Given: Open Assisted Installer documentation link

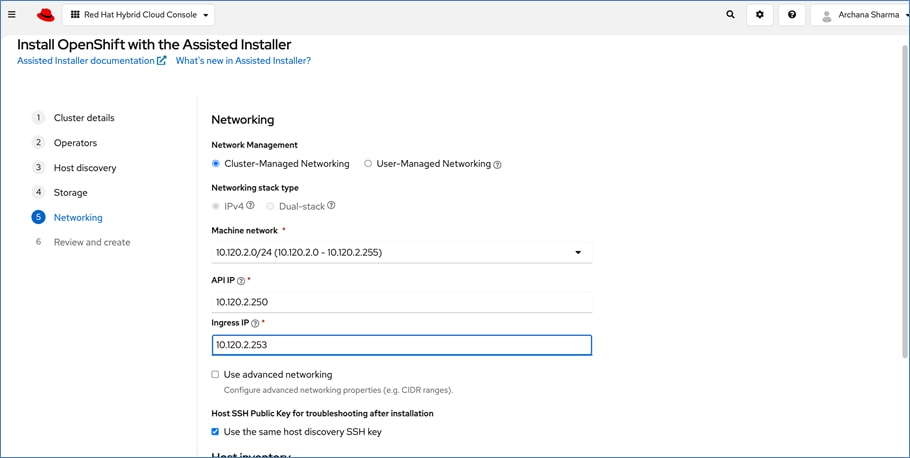Looking at the screenshot, I should [x=86, y=60].
